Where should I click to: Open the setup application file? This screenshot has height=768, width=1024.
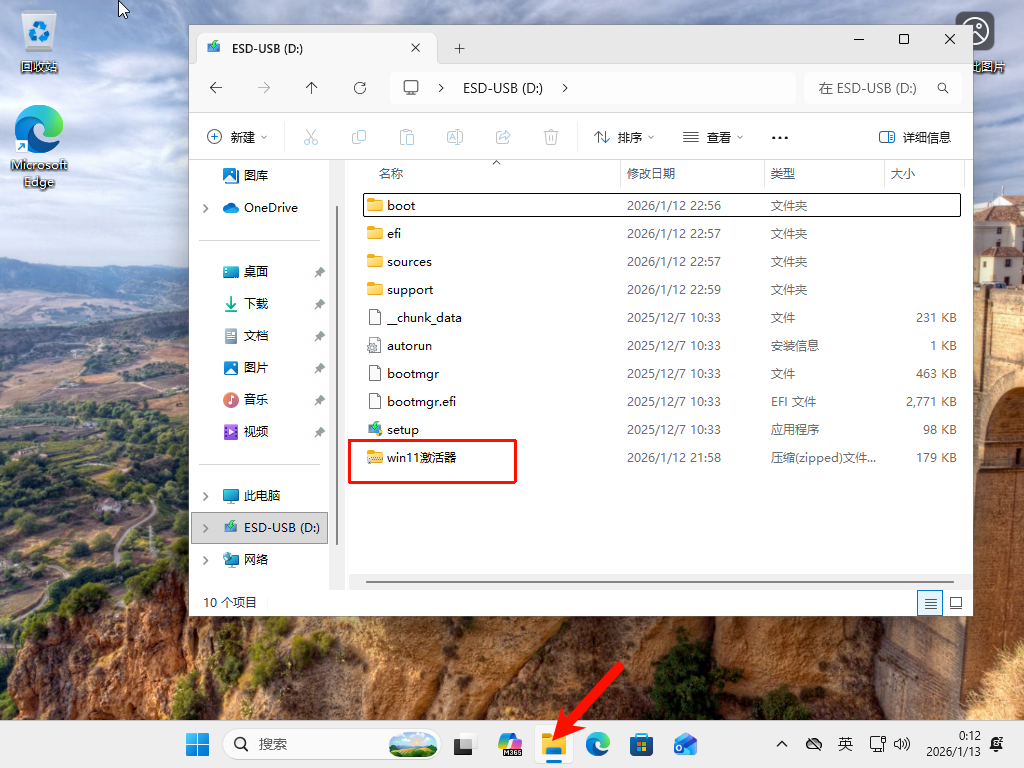pos(403,429)
